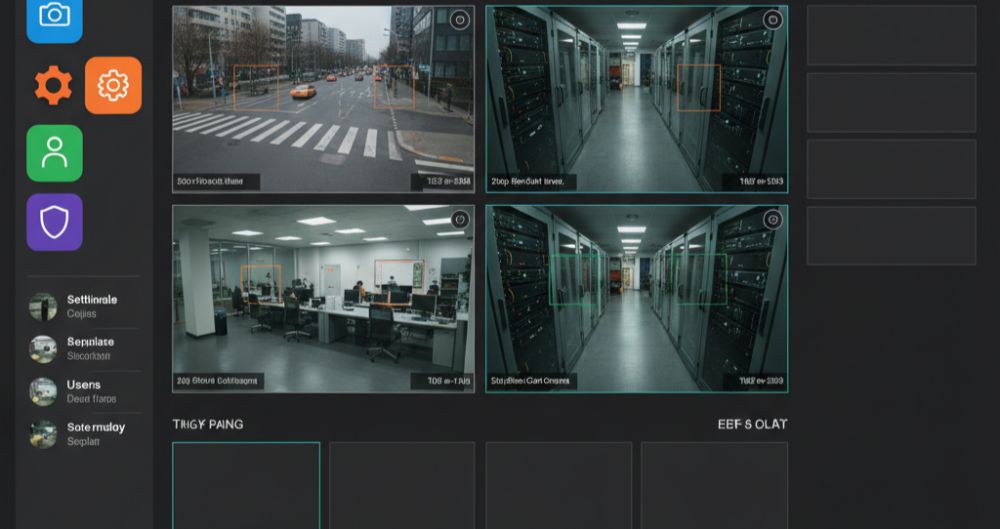
Task: Select second empty card under 'TRIGY PAING'
Action: coord(402,486)
